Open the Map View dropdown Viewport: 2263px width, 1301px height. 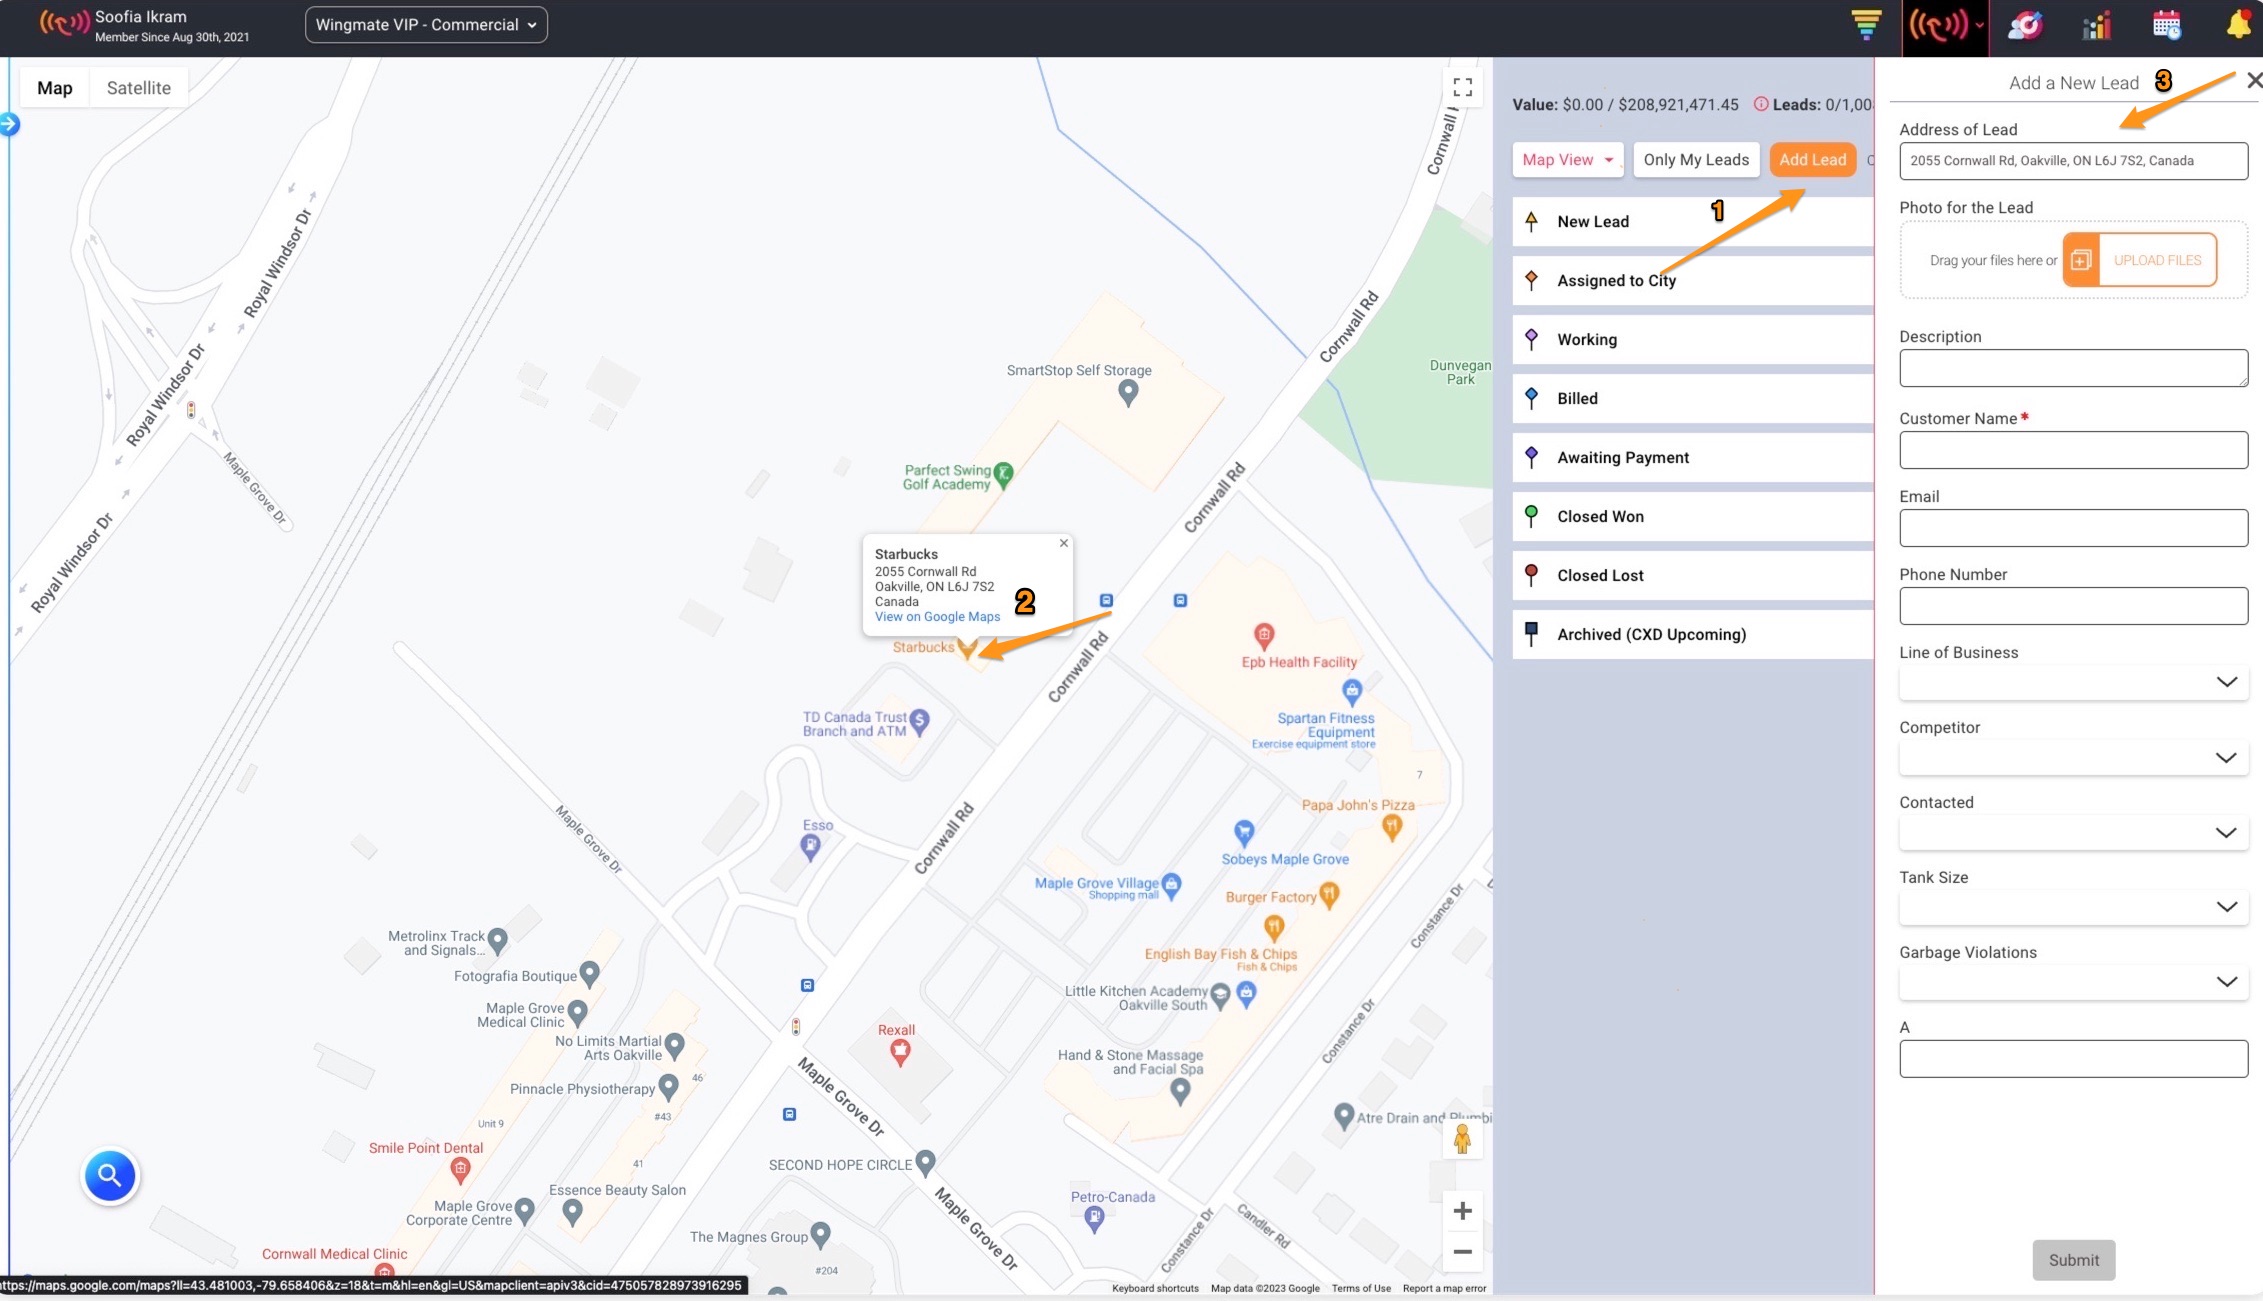pos(1567,160)
